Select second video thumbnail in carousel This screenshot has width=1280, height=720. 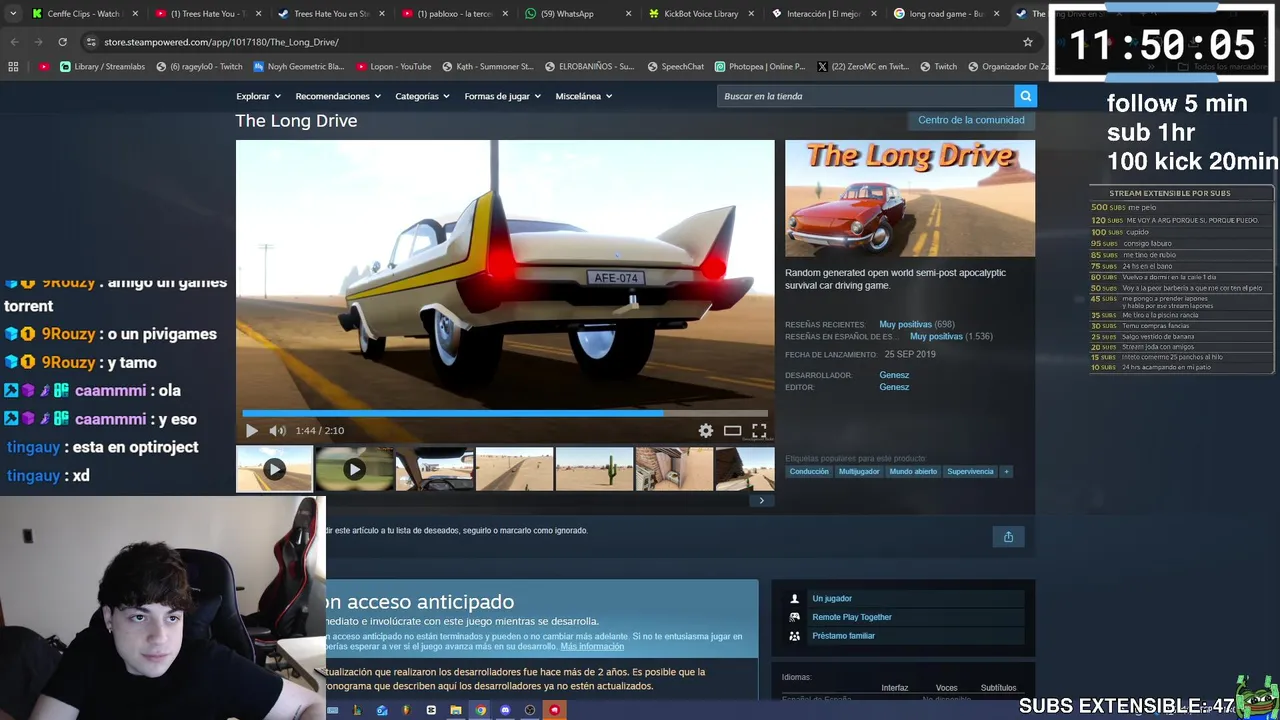354,469
